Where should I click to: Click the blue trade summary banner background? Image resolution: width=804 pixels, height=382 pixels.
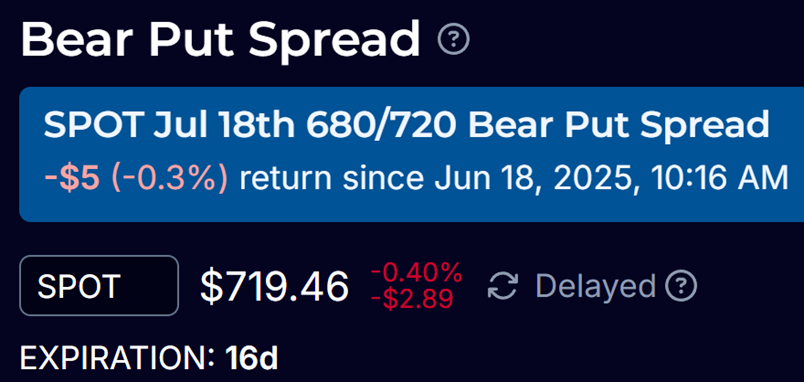pos(411,154)
